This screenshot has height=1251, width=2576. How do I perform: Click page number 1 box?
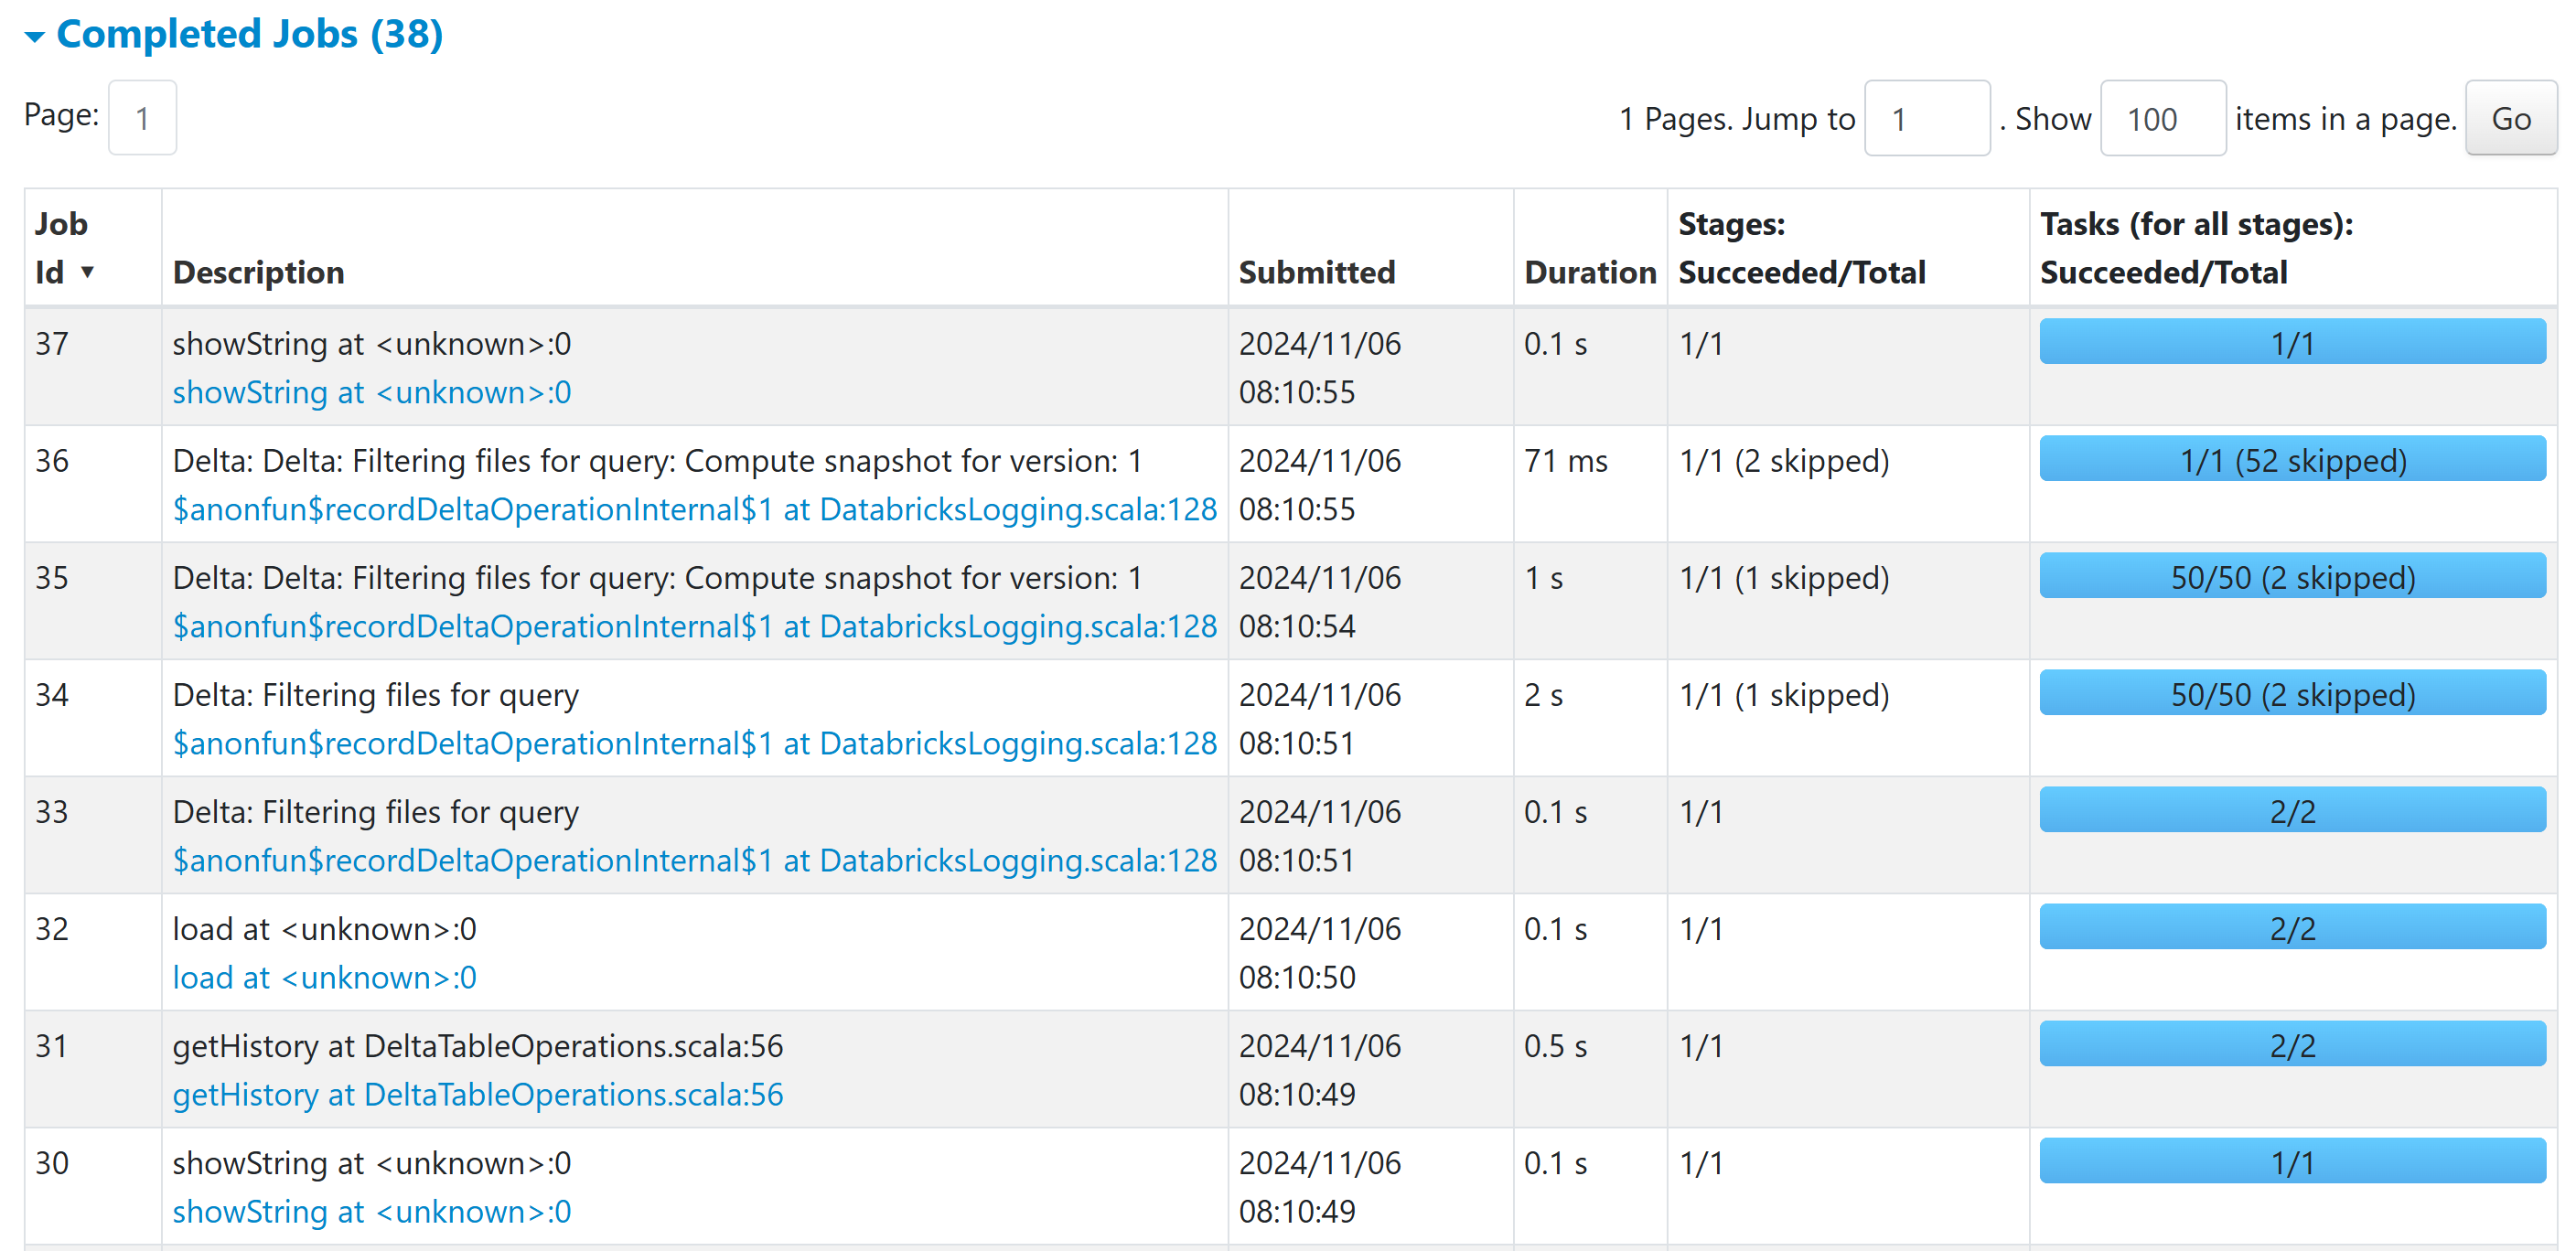click(142, 118)
